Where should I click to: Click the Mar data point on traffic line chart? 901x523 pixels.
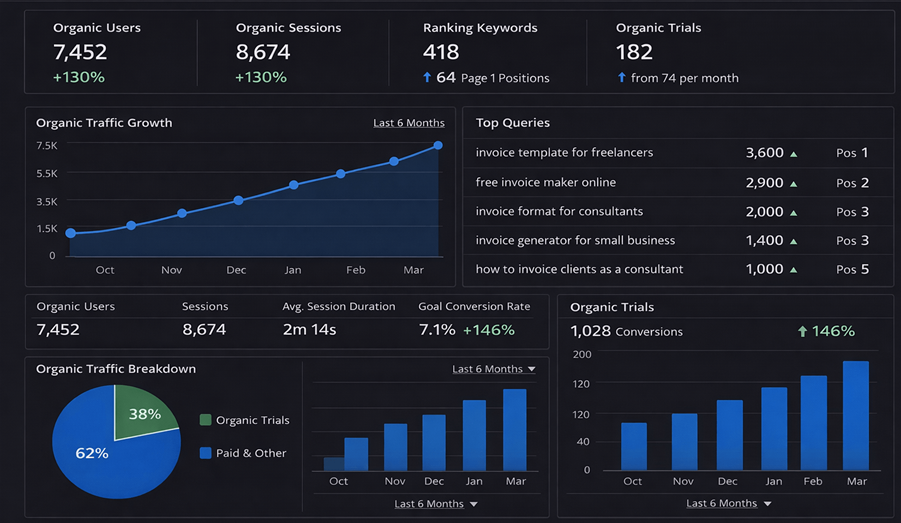[x=438, y=146]
